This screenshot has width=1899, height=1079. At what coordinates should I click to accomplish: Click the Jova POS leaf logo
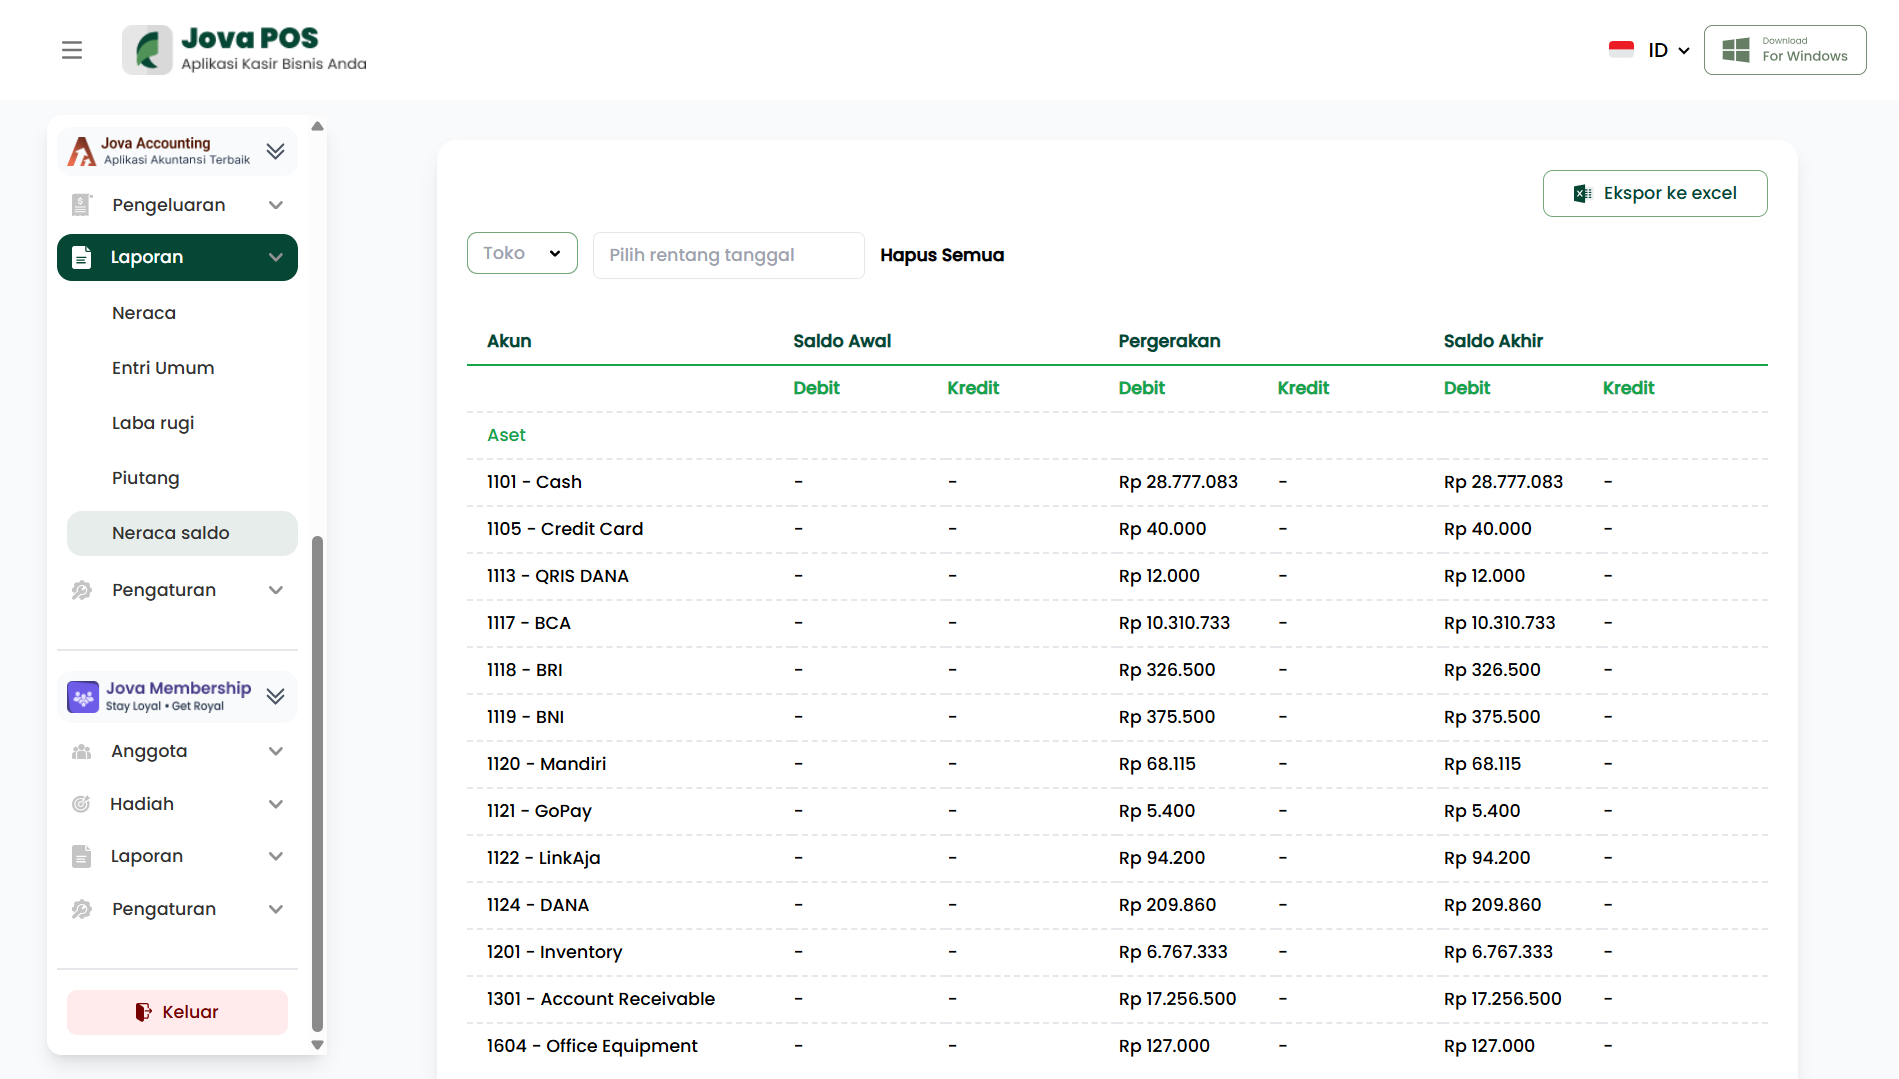pyautogui.click(x=147, y=50)
